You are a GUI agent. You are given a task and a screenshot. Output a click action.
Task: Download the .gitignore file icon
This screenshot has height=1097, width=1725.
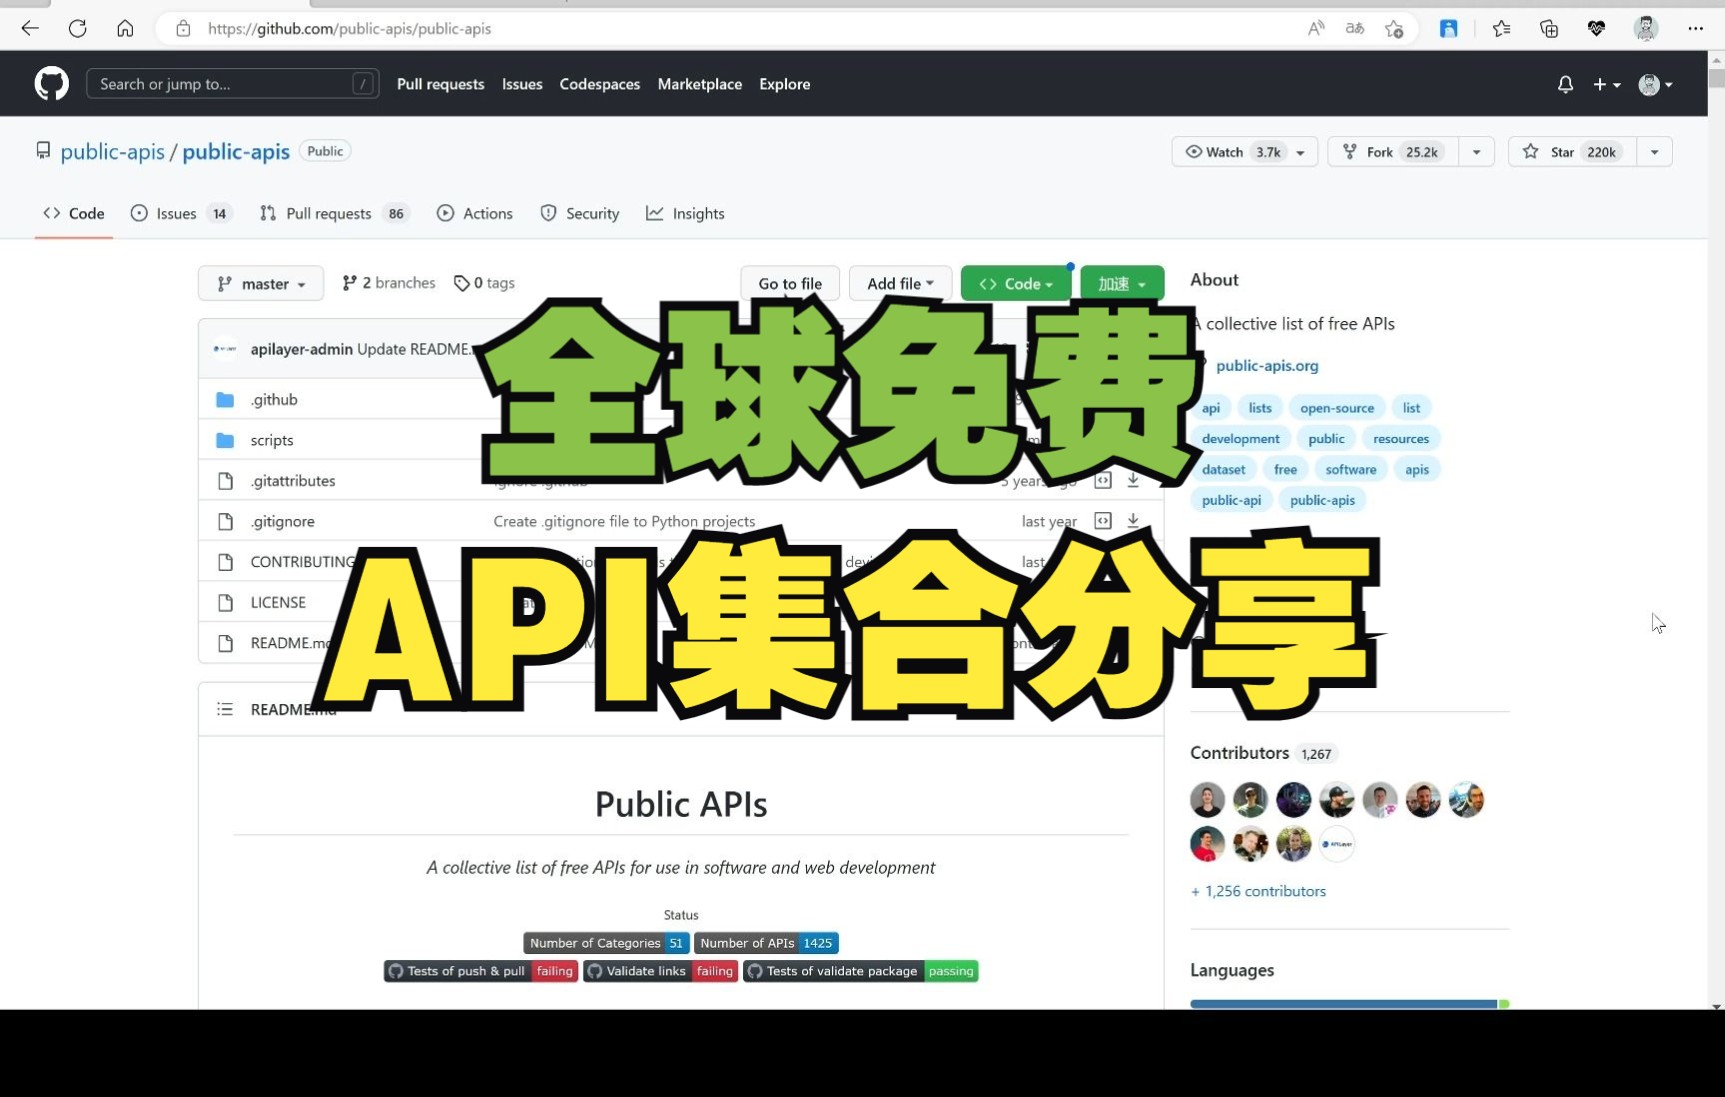(x=1133, y=521)
